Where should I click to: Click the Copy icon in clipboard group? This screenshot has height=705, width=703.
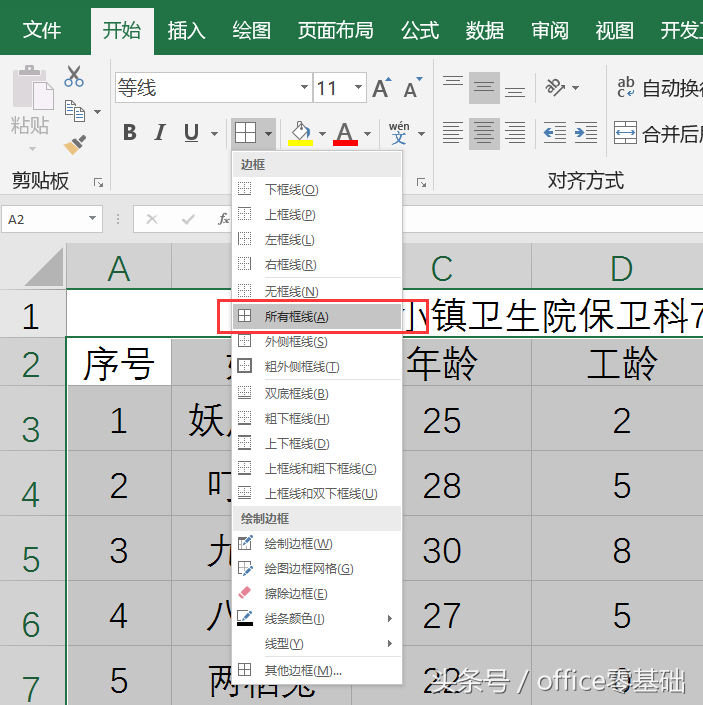coord(75,111)
